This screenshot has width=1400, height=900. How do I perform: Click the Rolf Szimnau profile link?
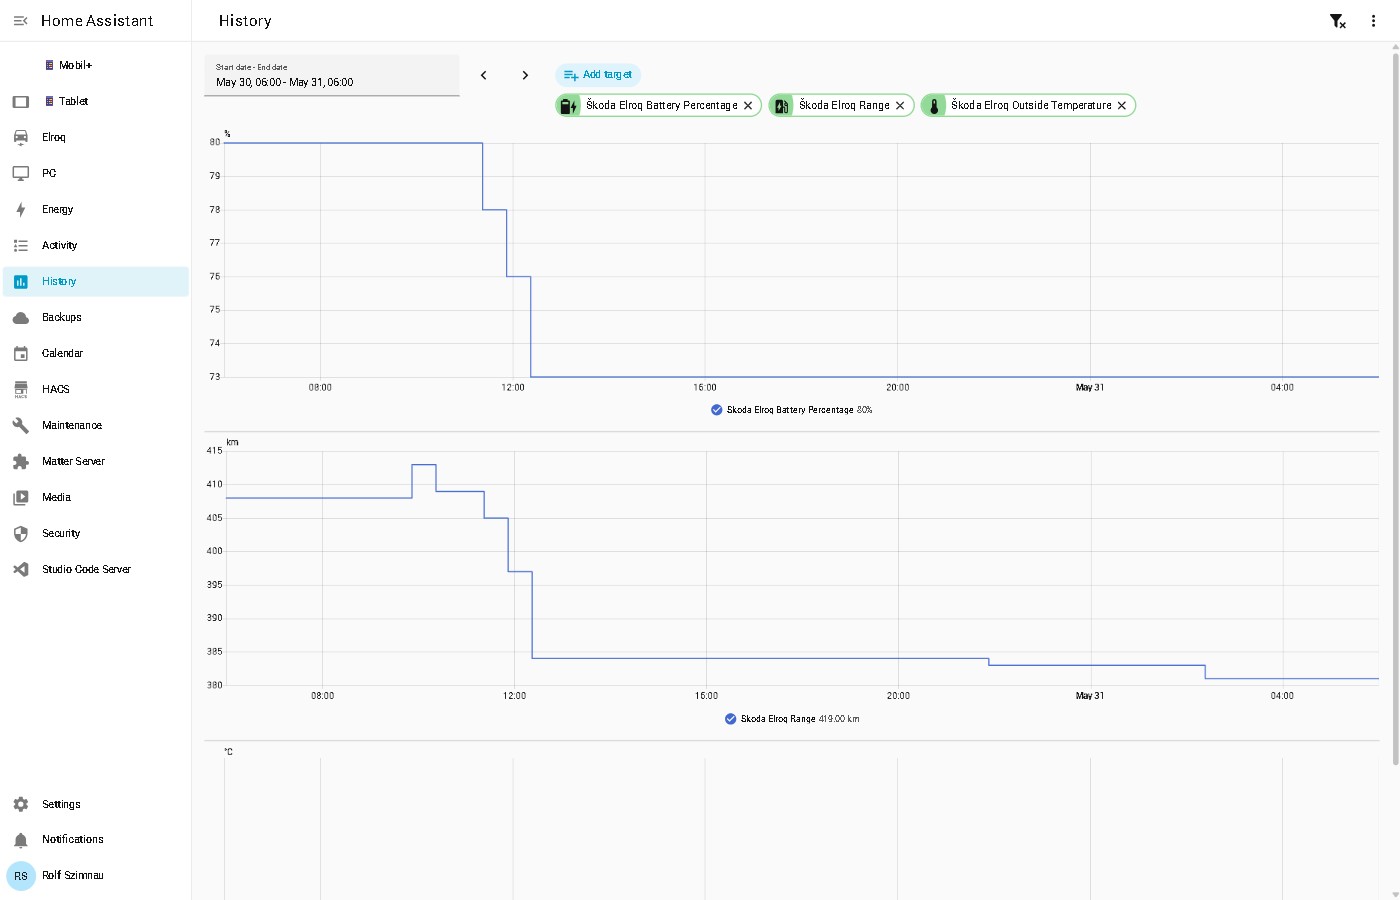pos(96,876)
